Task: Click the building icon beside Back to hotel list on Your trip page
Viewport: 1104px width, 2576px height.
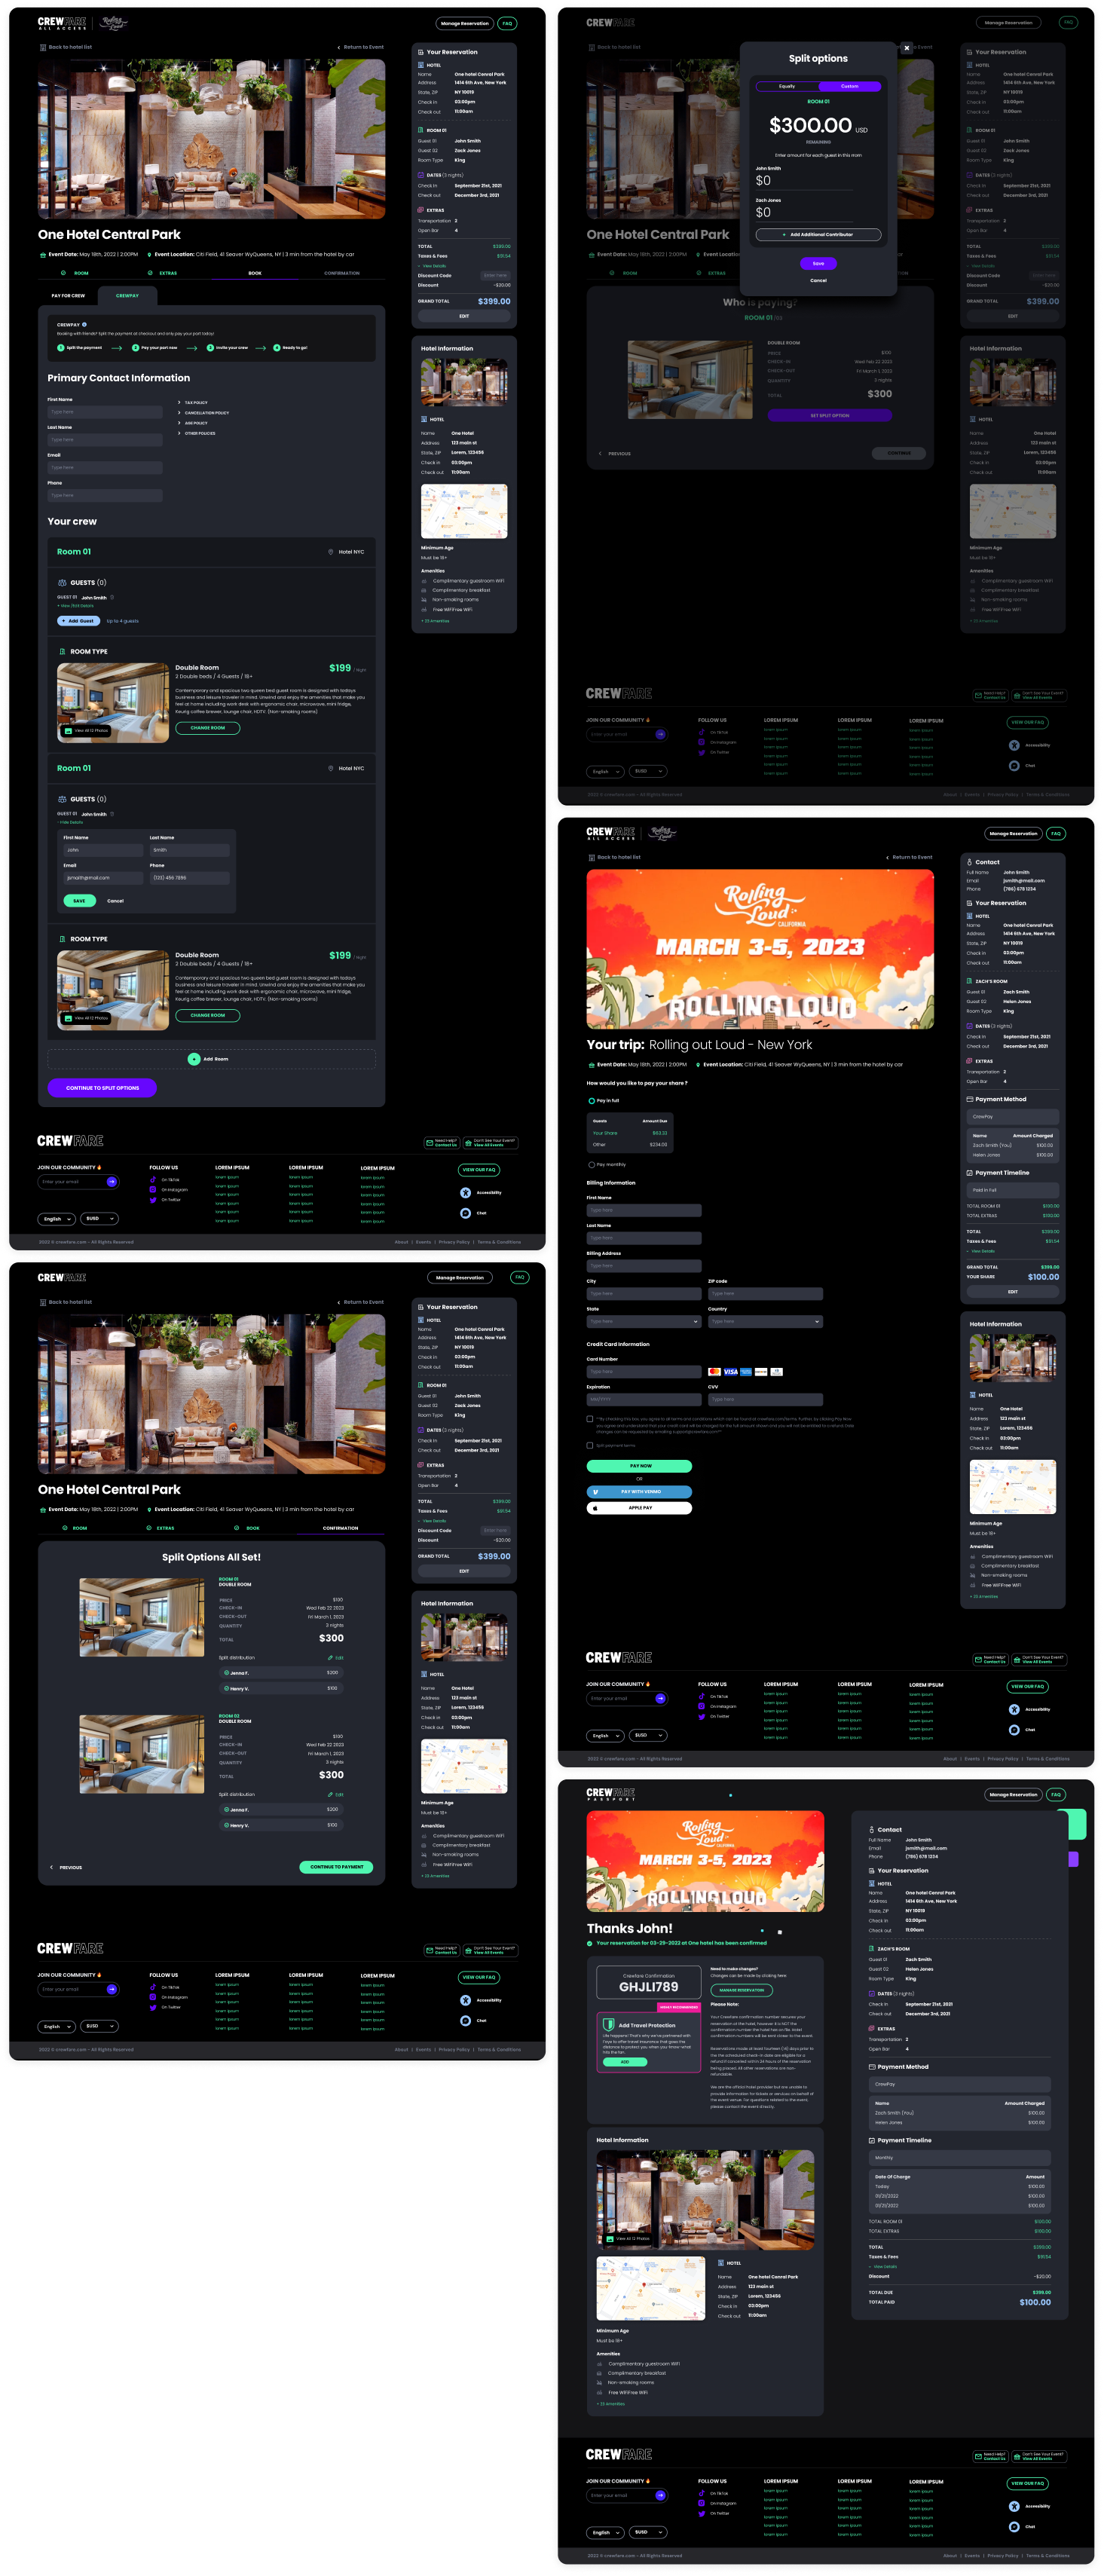Action: click(591, 857)
